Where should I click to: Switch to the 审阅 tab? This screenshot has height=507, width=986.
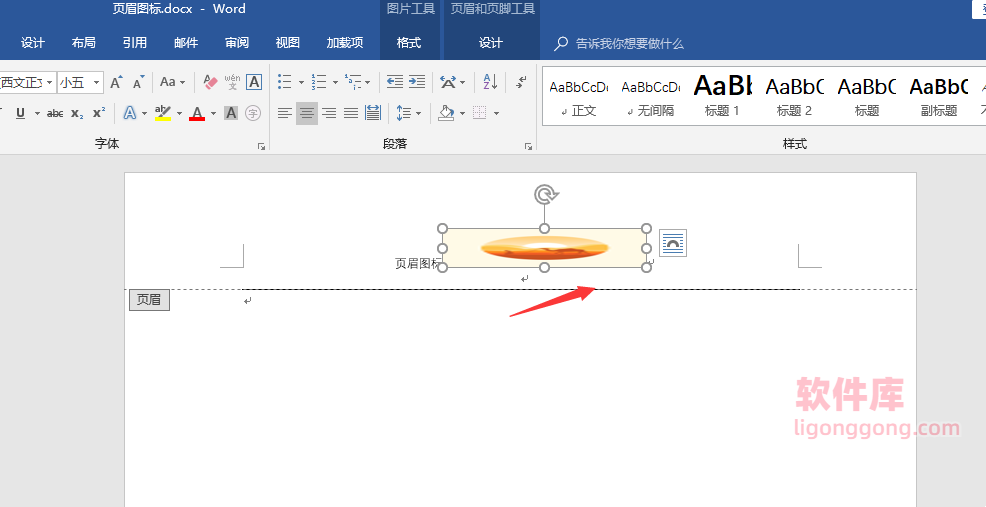coord(237,43)
